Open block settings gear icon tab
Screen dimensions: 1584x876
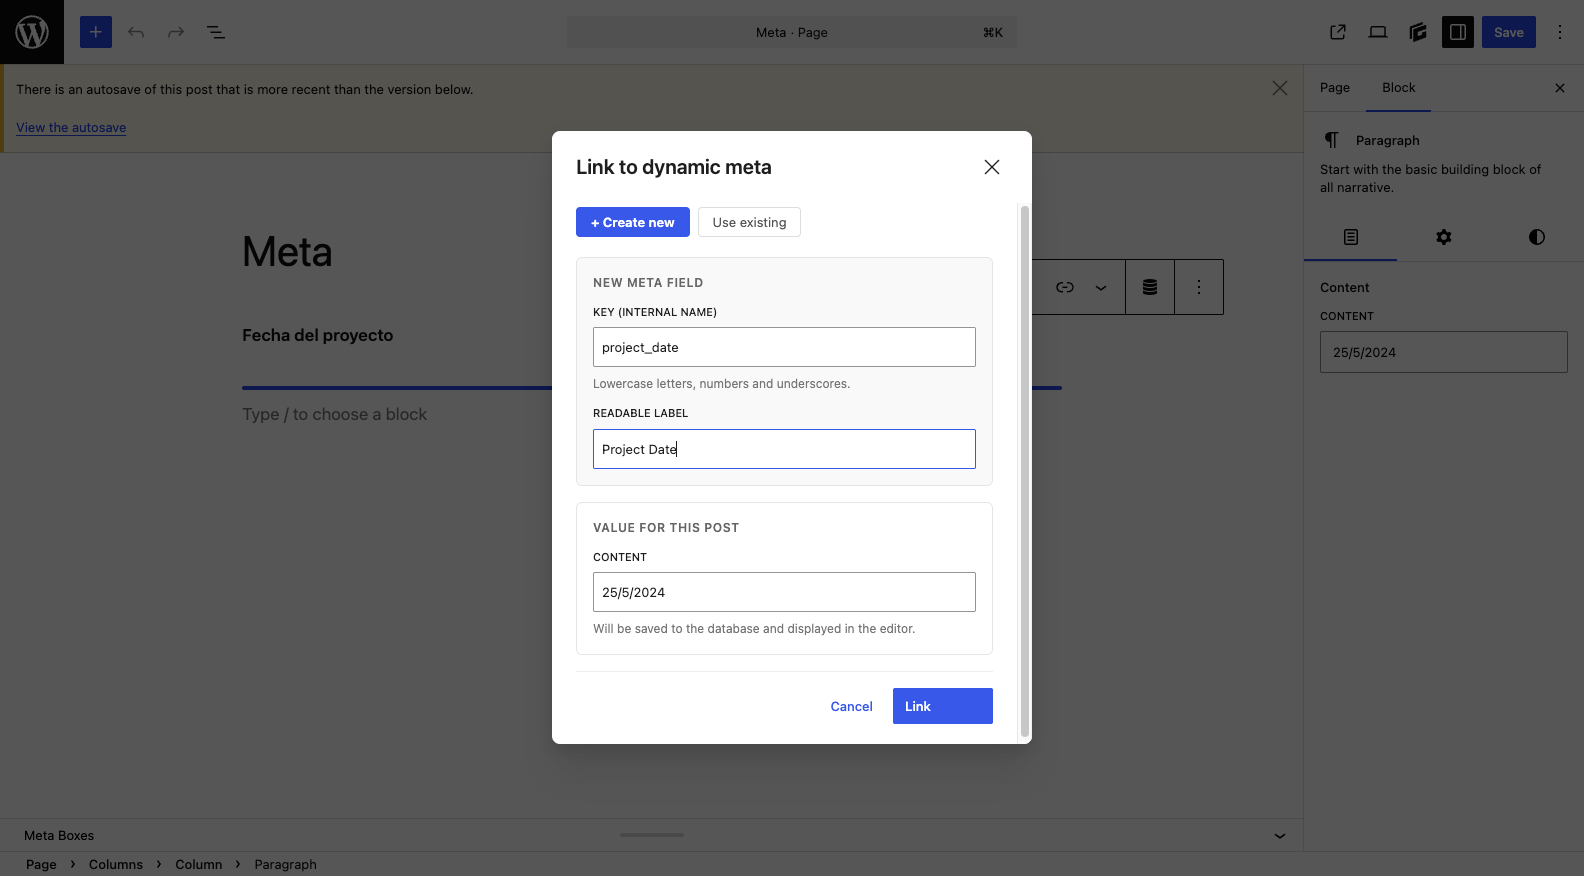(1444, 237)
